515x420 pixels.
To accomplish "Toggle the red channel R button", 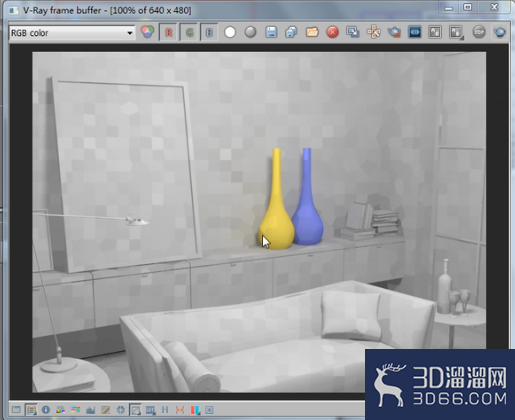I will 169,32.
